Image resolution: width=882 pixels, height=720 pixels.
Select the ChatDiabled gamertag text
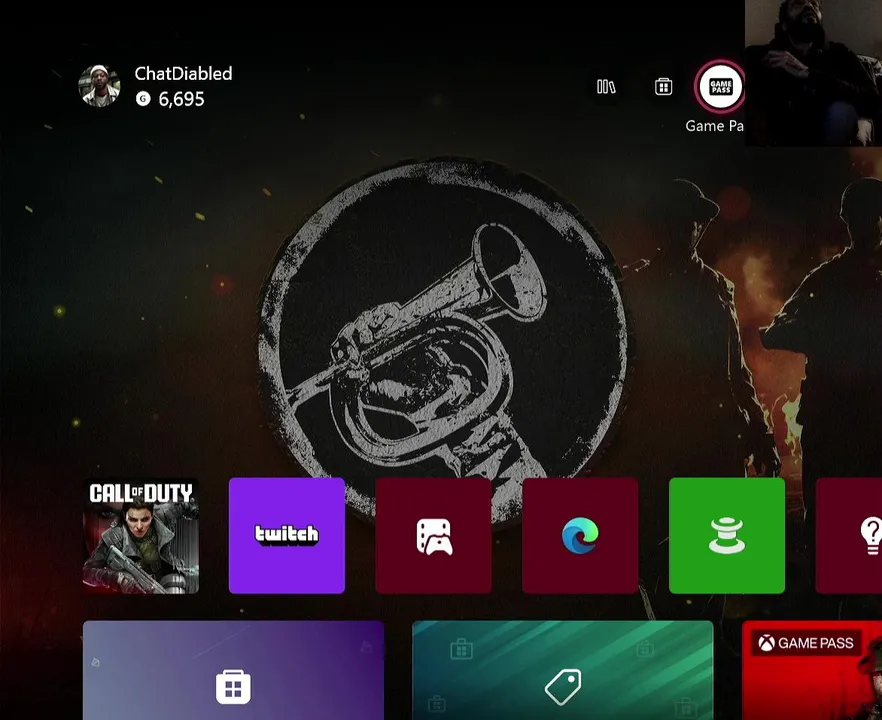(183, 74)
